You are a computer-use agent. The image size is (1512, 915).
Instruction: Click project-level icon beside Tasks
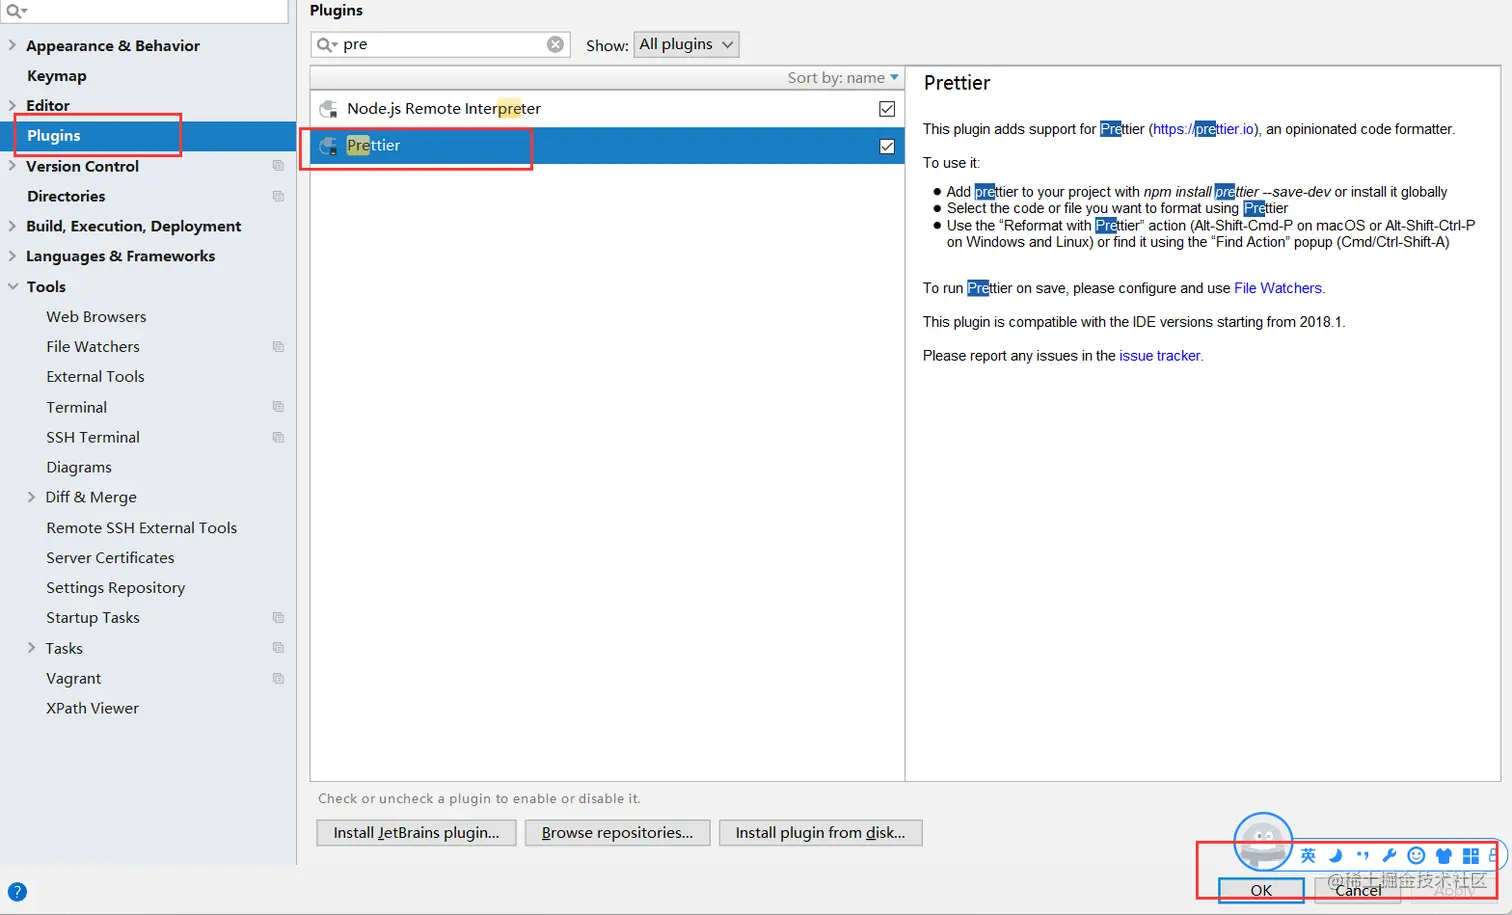[x=278, y=648]
